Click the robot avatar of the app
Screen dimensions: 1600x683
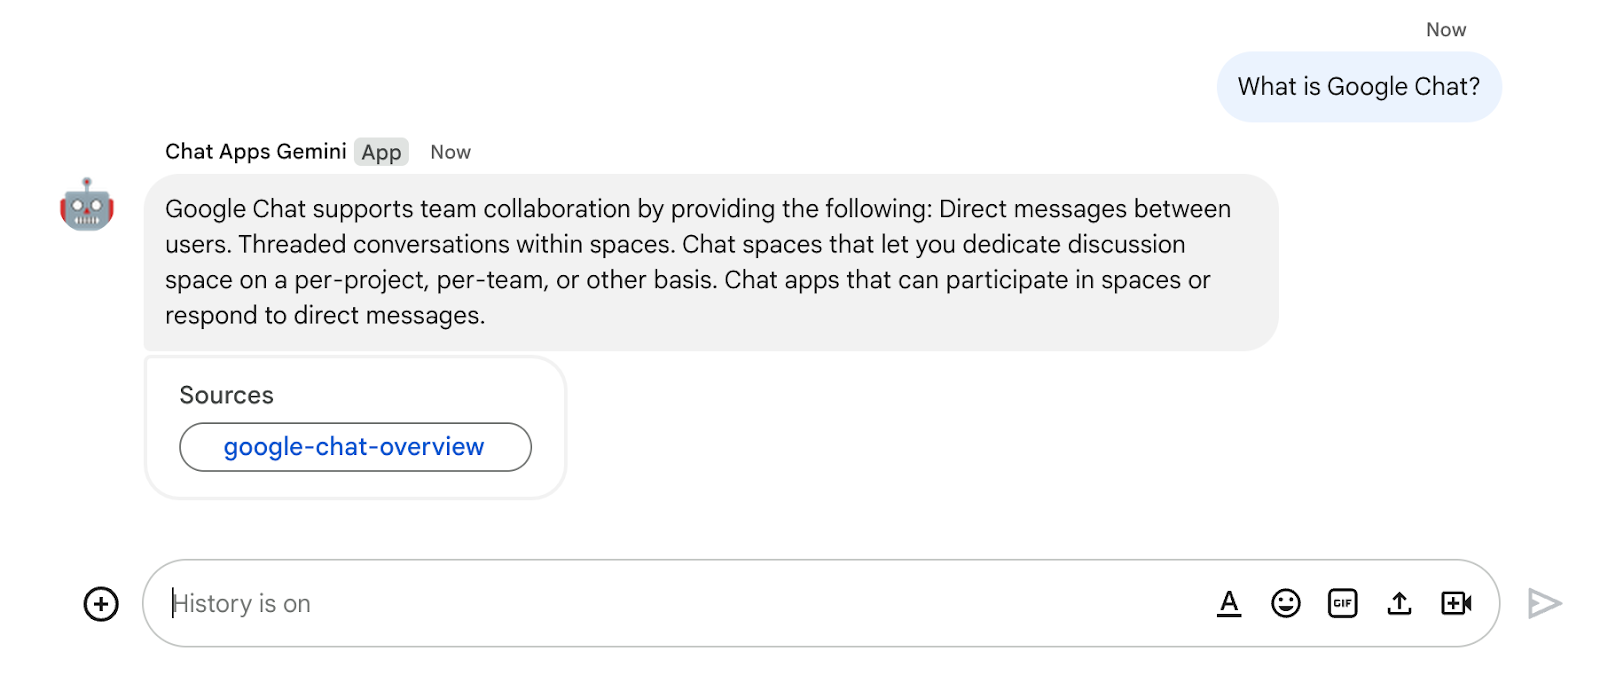pos(87,205)
